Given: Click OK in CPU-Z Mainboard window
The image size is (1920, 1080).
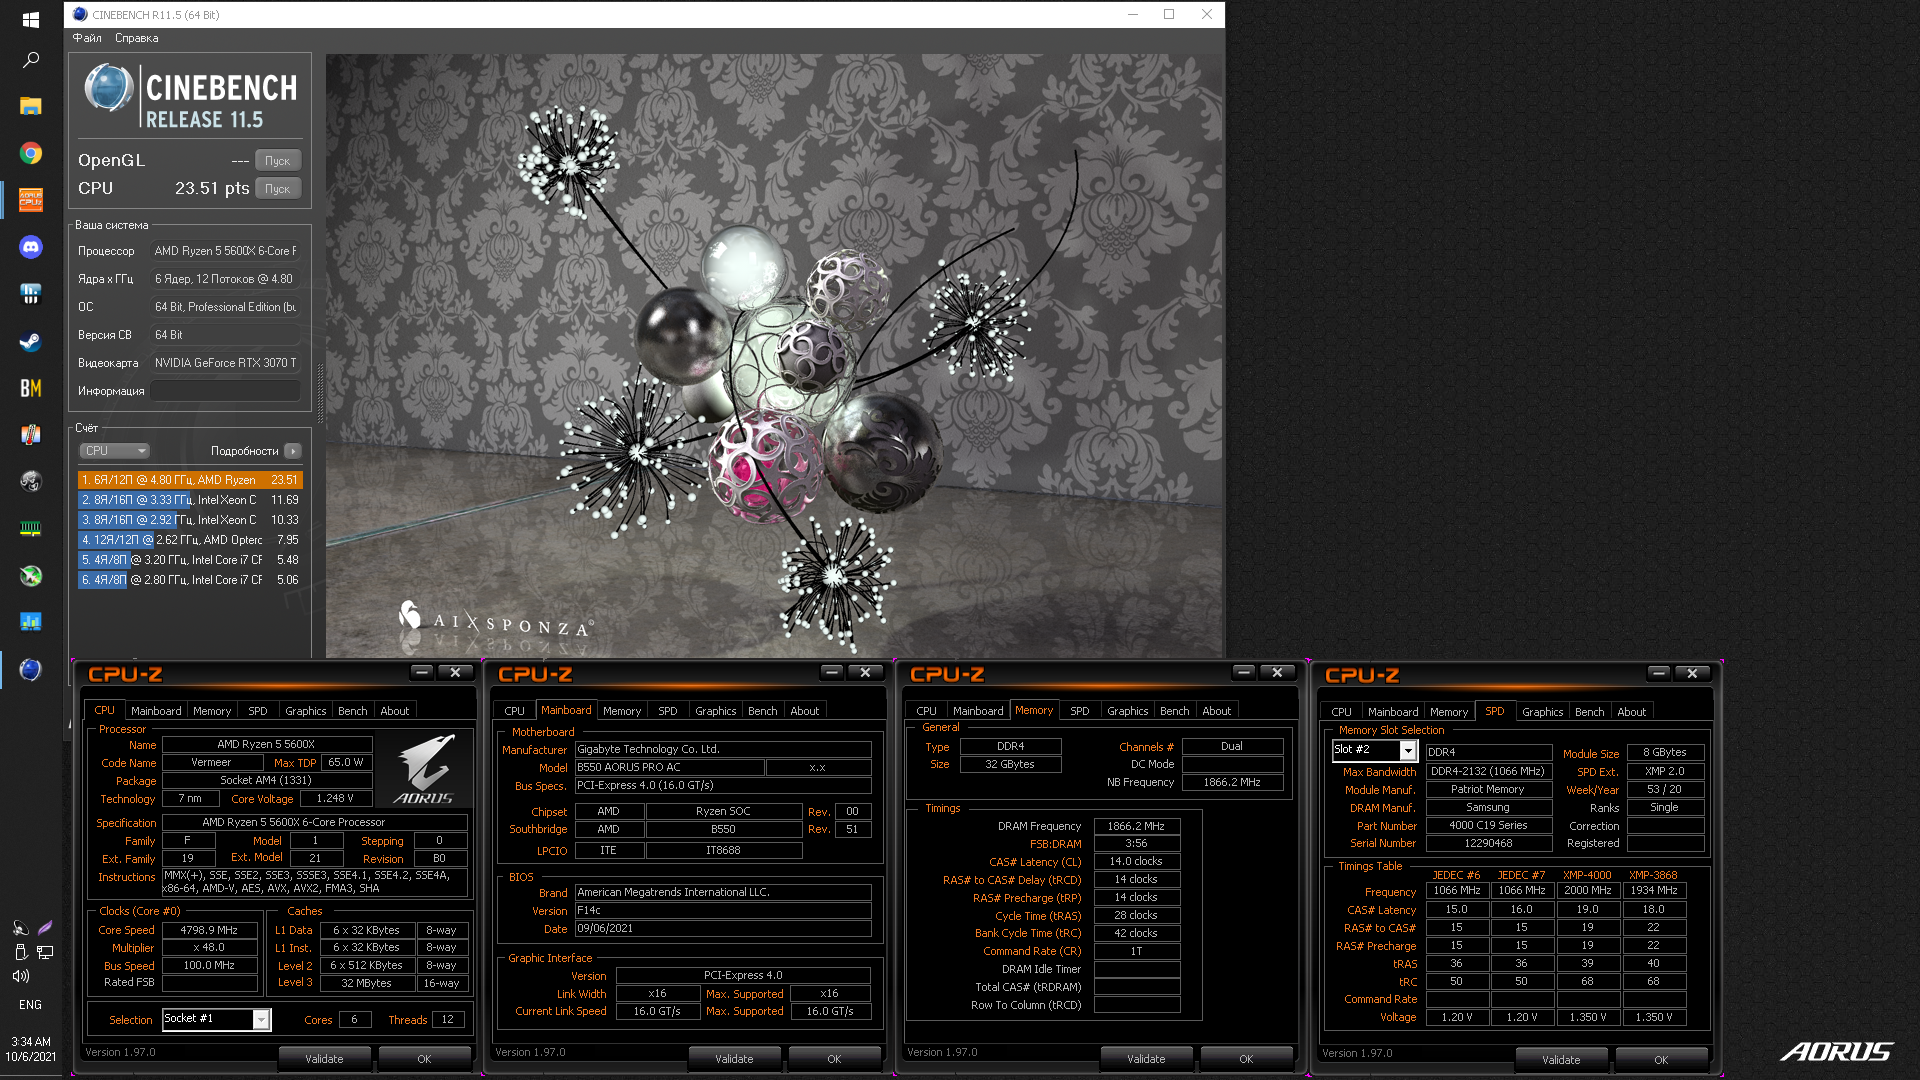Looking at the screenshot, I should [834, 1059].
